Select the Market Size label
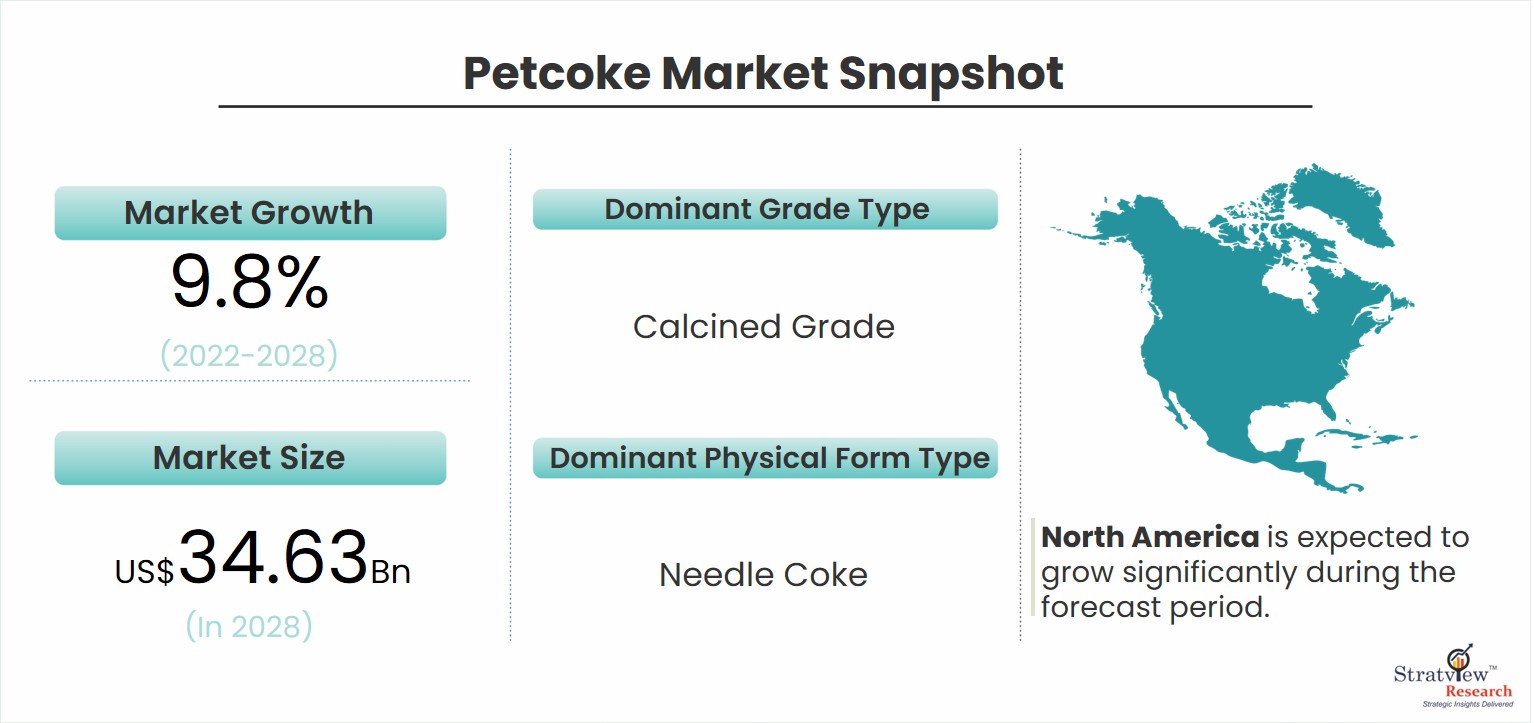Screen dimensions: 1534x723 coord(250,458)
